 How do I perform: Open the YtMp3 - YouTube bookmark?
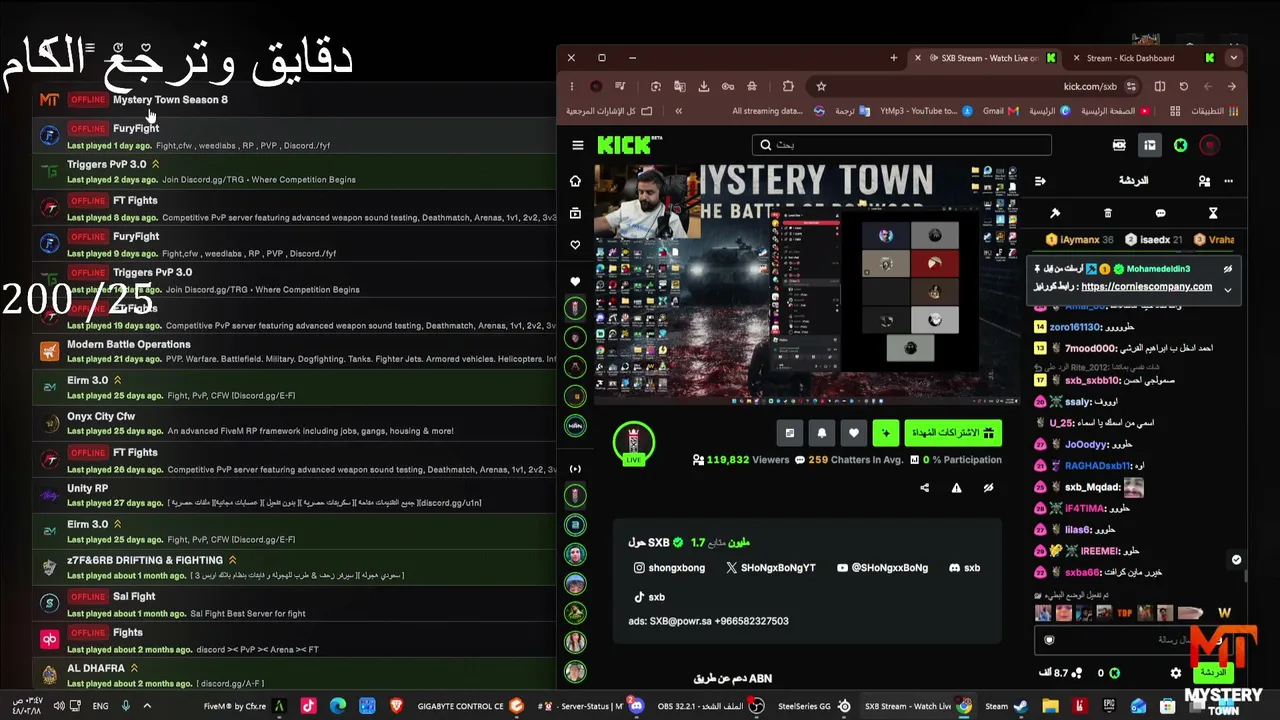click(925, 111)
